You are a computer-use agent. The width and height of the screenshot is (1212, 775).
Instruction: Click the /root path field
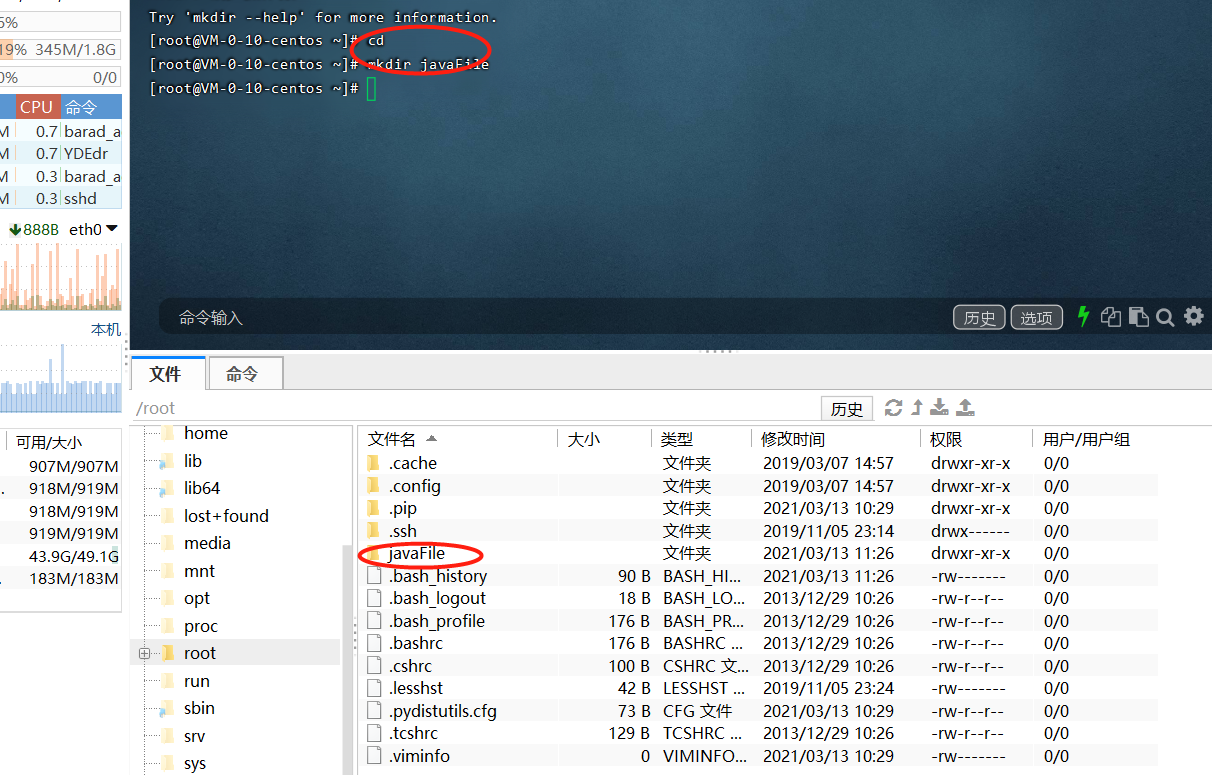[x=475, y=408]
